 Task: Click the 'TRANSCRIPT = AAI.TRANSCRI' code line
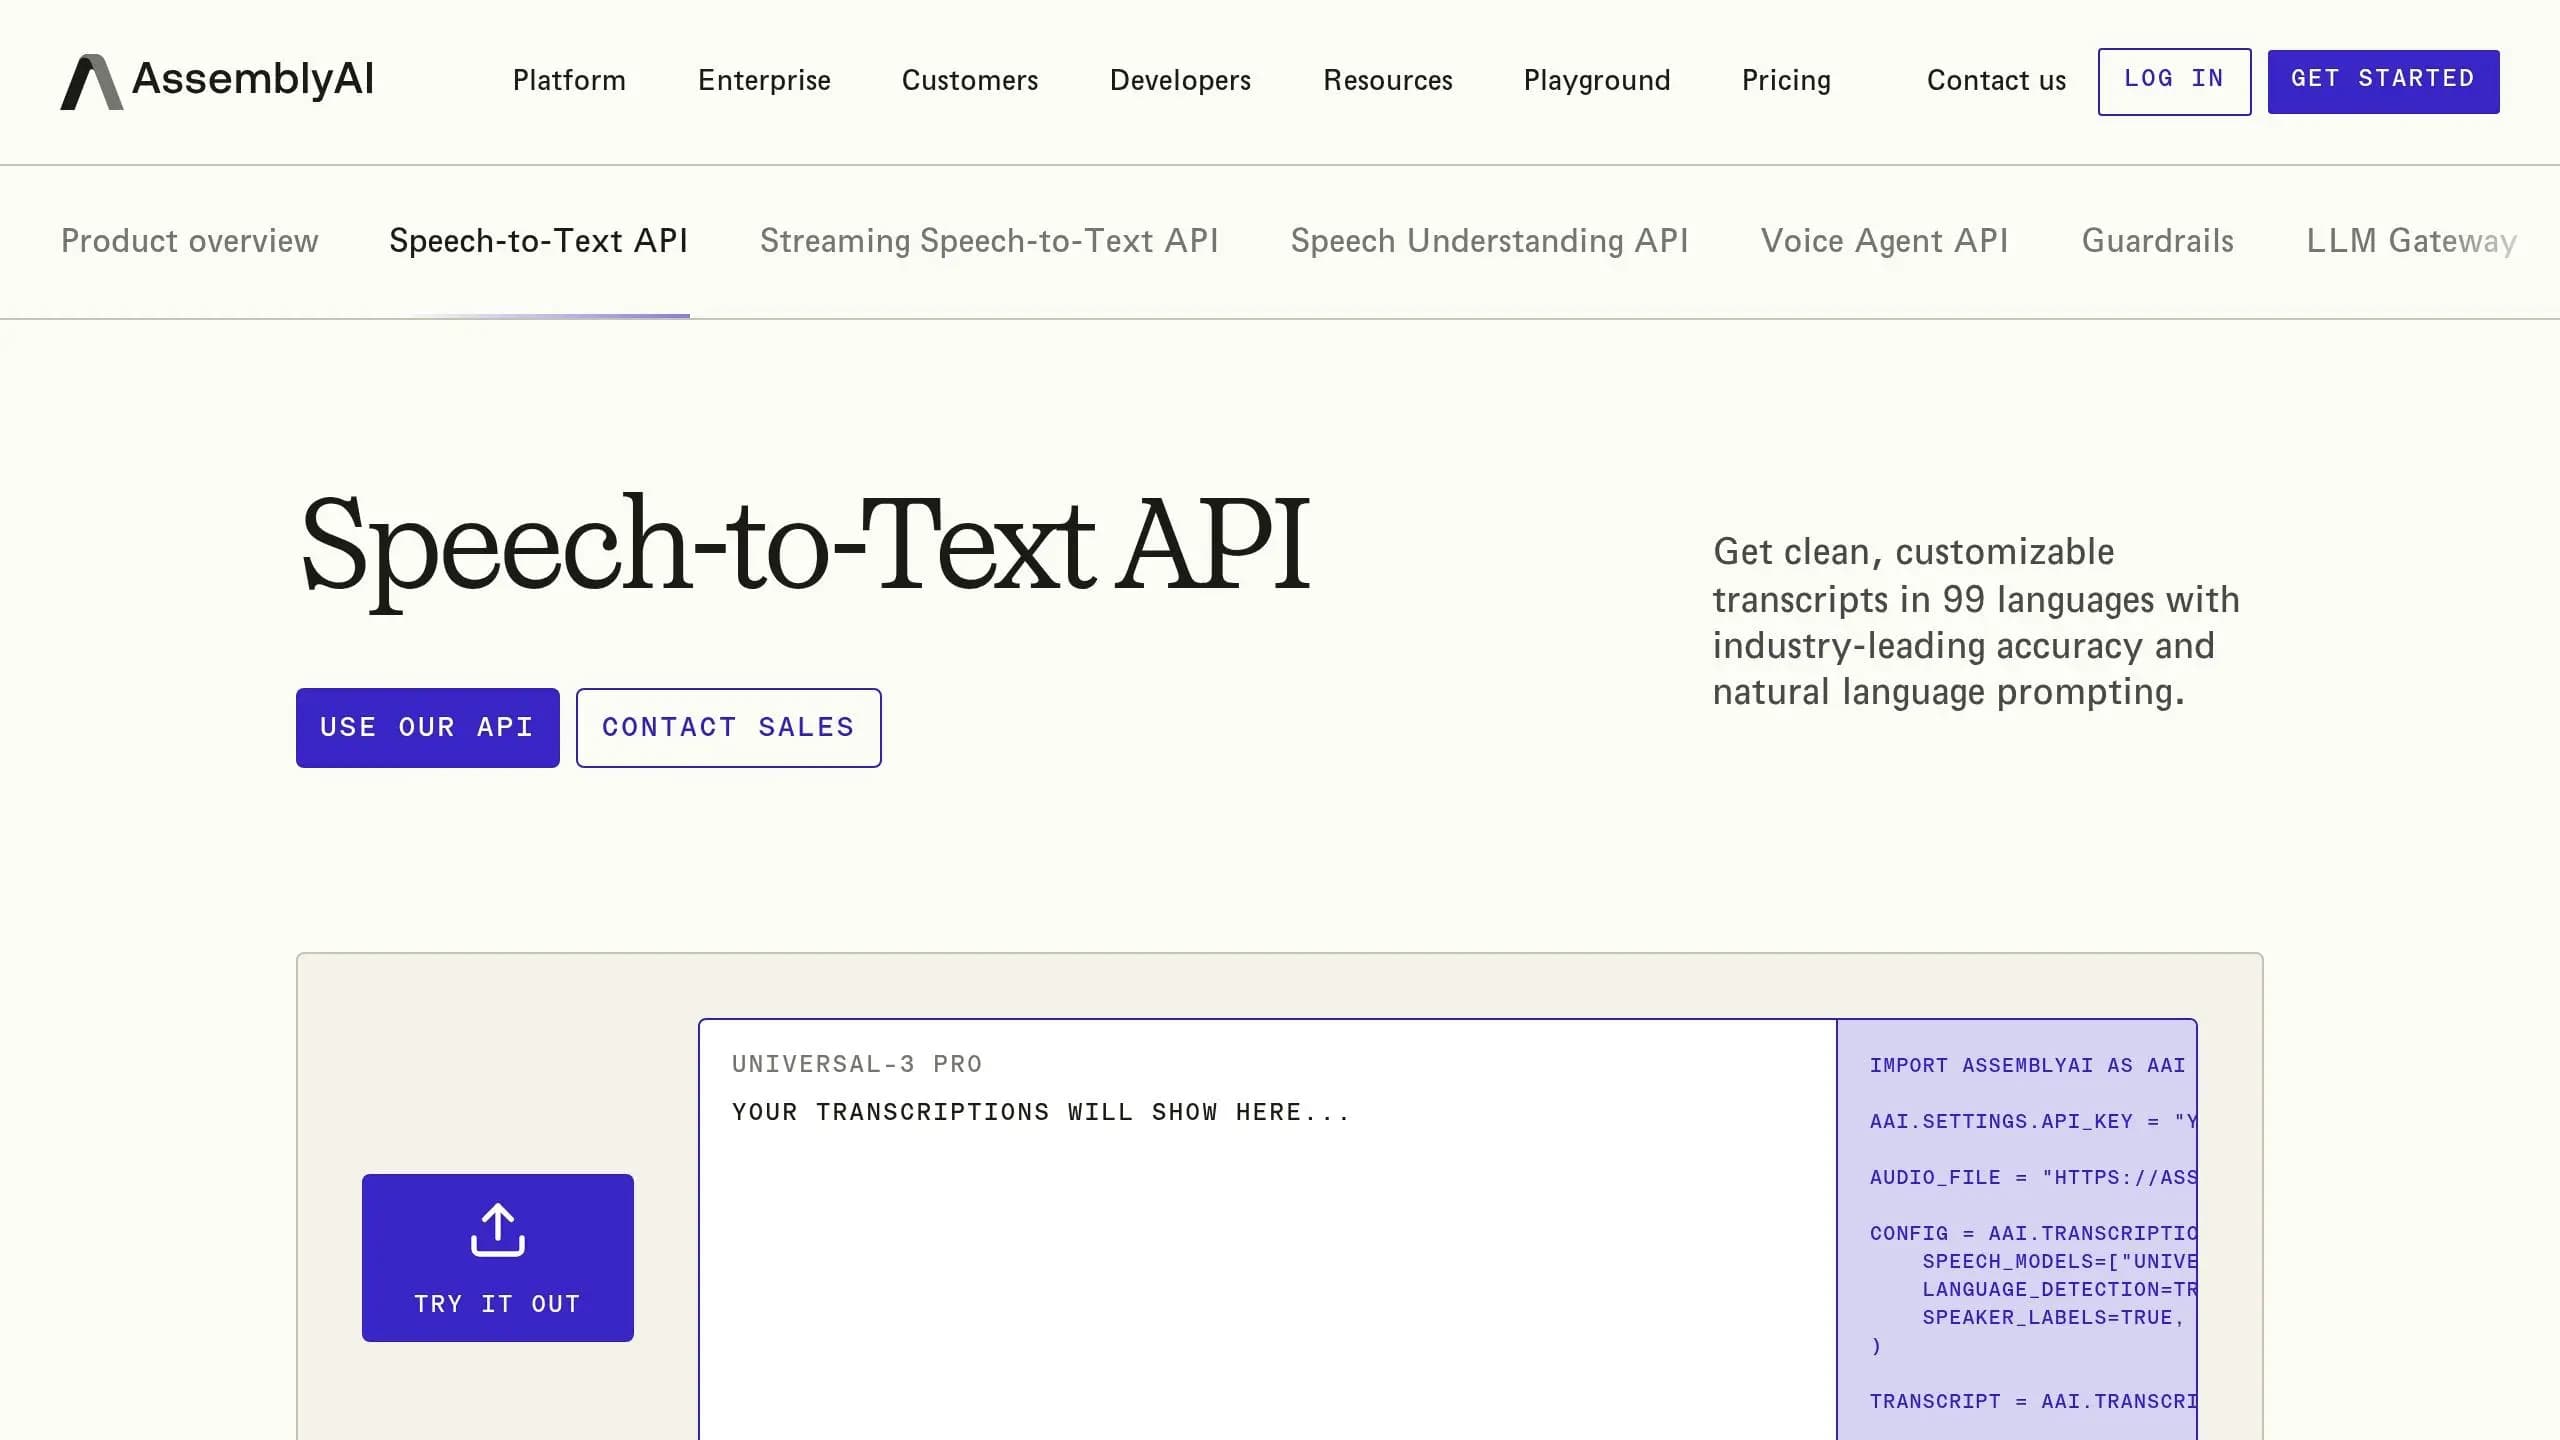2033,1401
